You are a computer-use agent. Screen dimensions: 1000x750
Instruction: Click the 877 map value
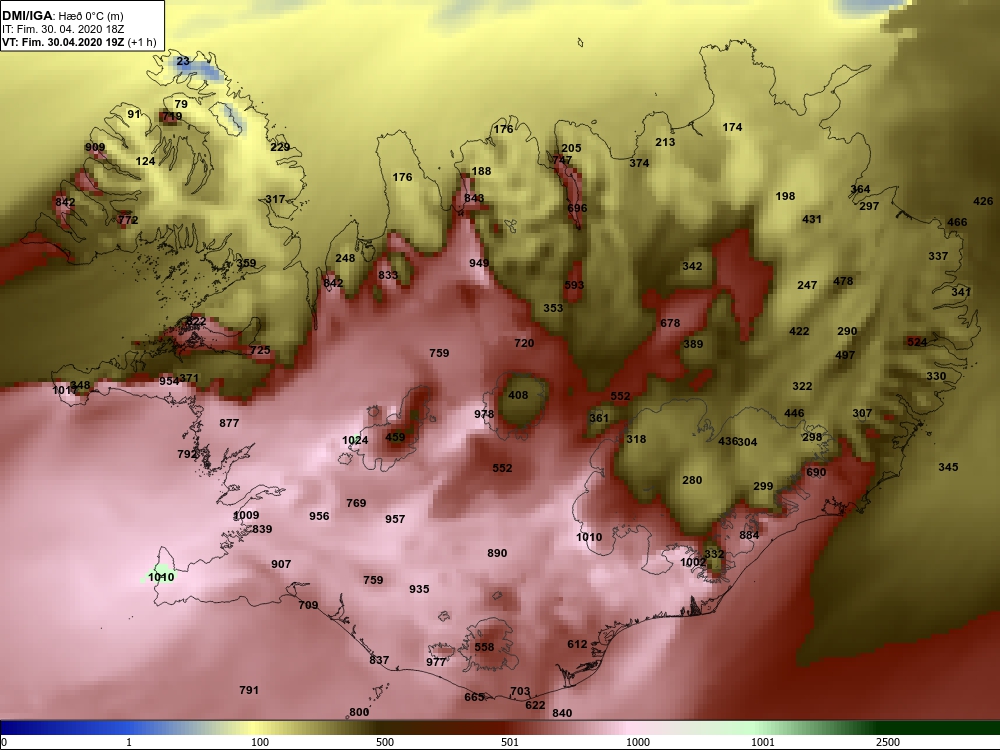pyautogui.click(x=229, y=423)
